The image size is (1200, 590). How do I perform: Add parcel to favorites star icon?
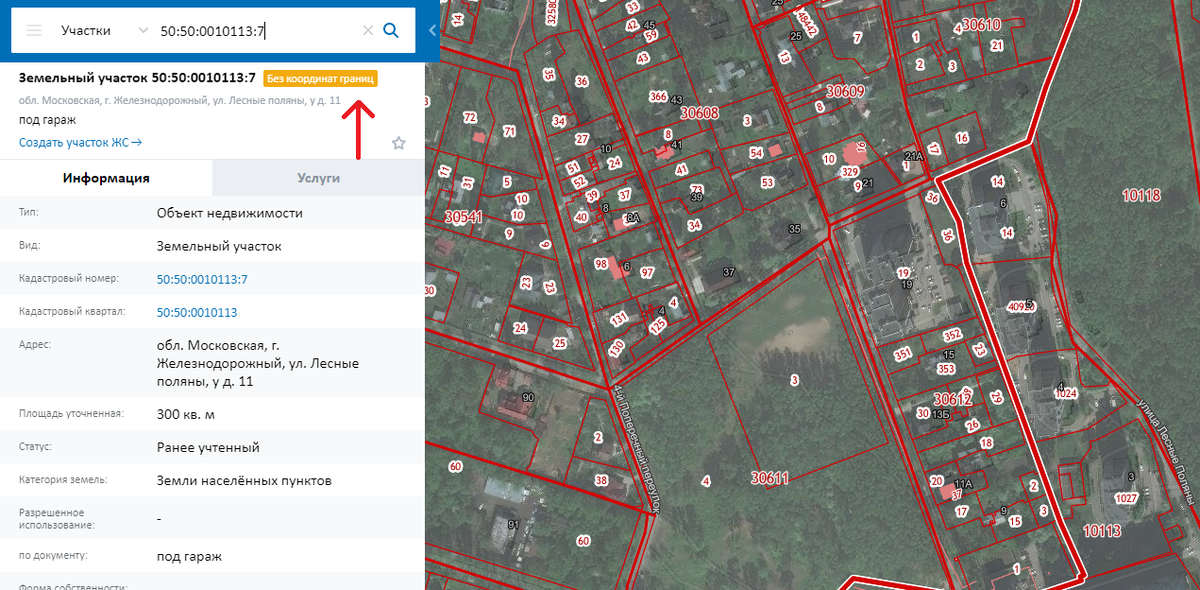coord(398,143)
